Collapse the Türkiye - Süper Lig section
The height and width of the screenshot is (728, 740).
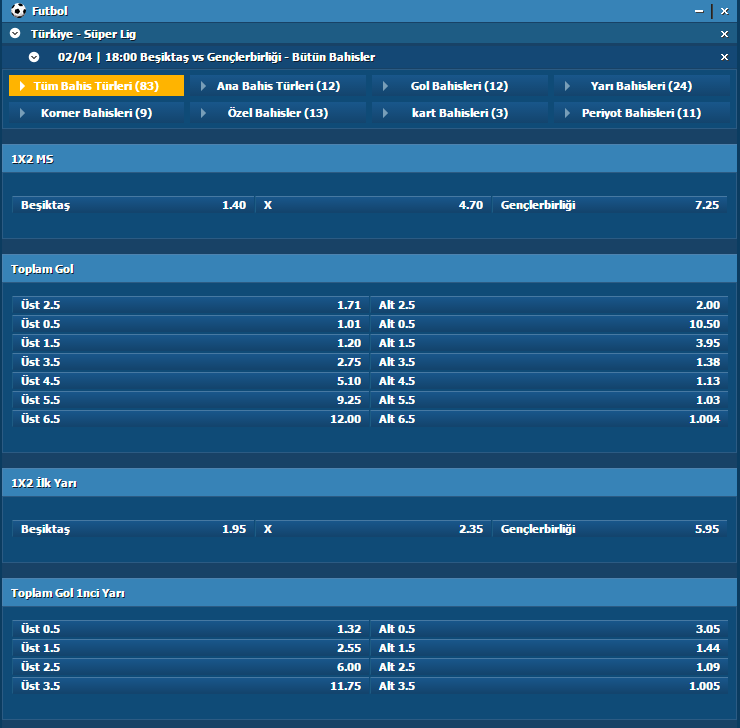pyautogui.click(x=15, y=33)
